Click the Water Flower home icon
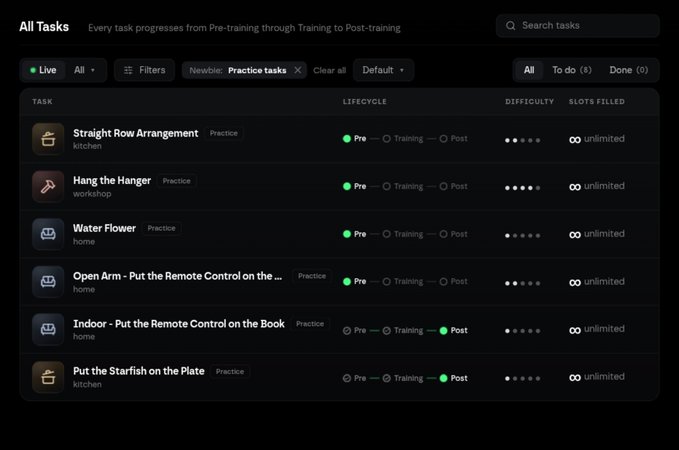Image resolution: width=679 pixels, height=450 pixels. click(48, 234)
